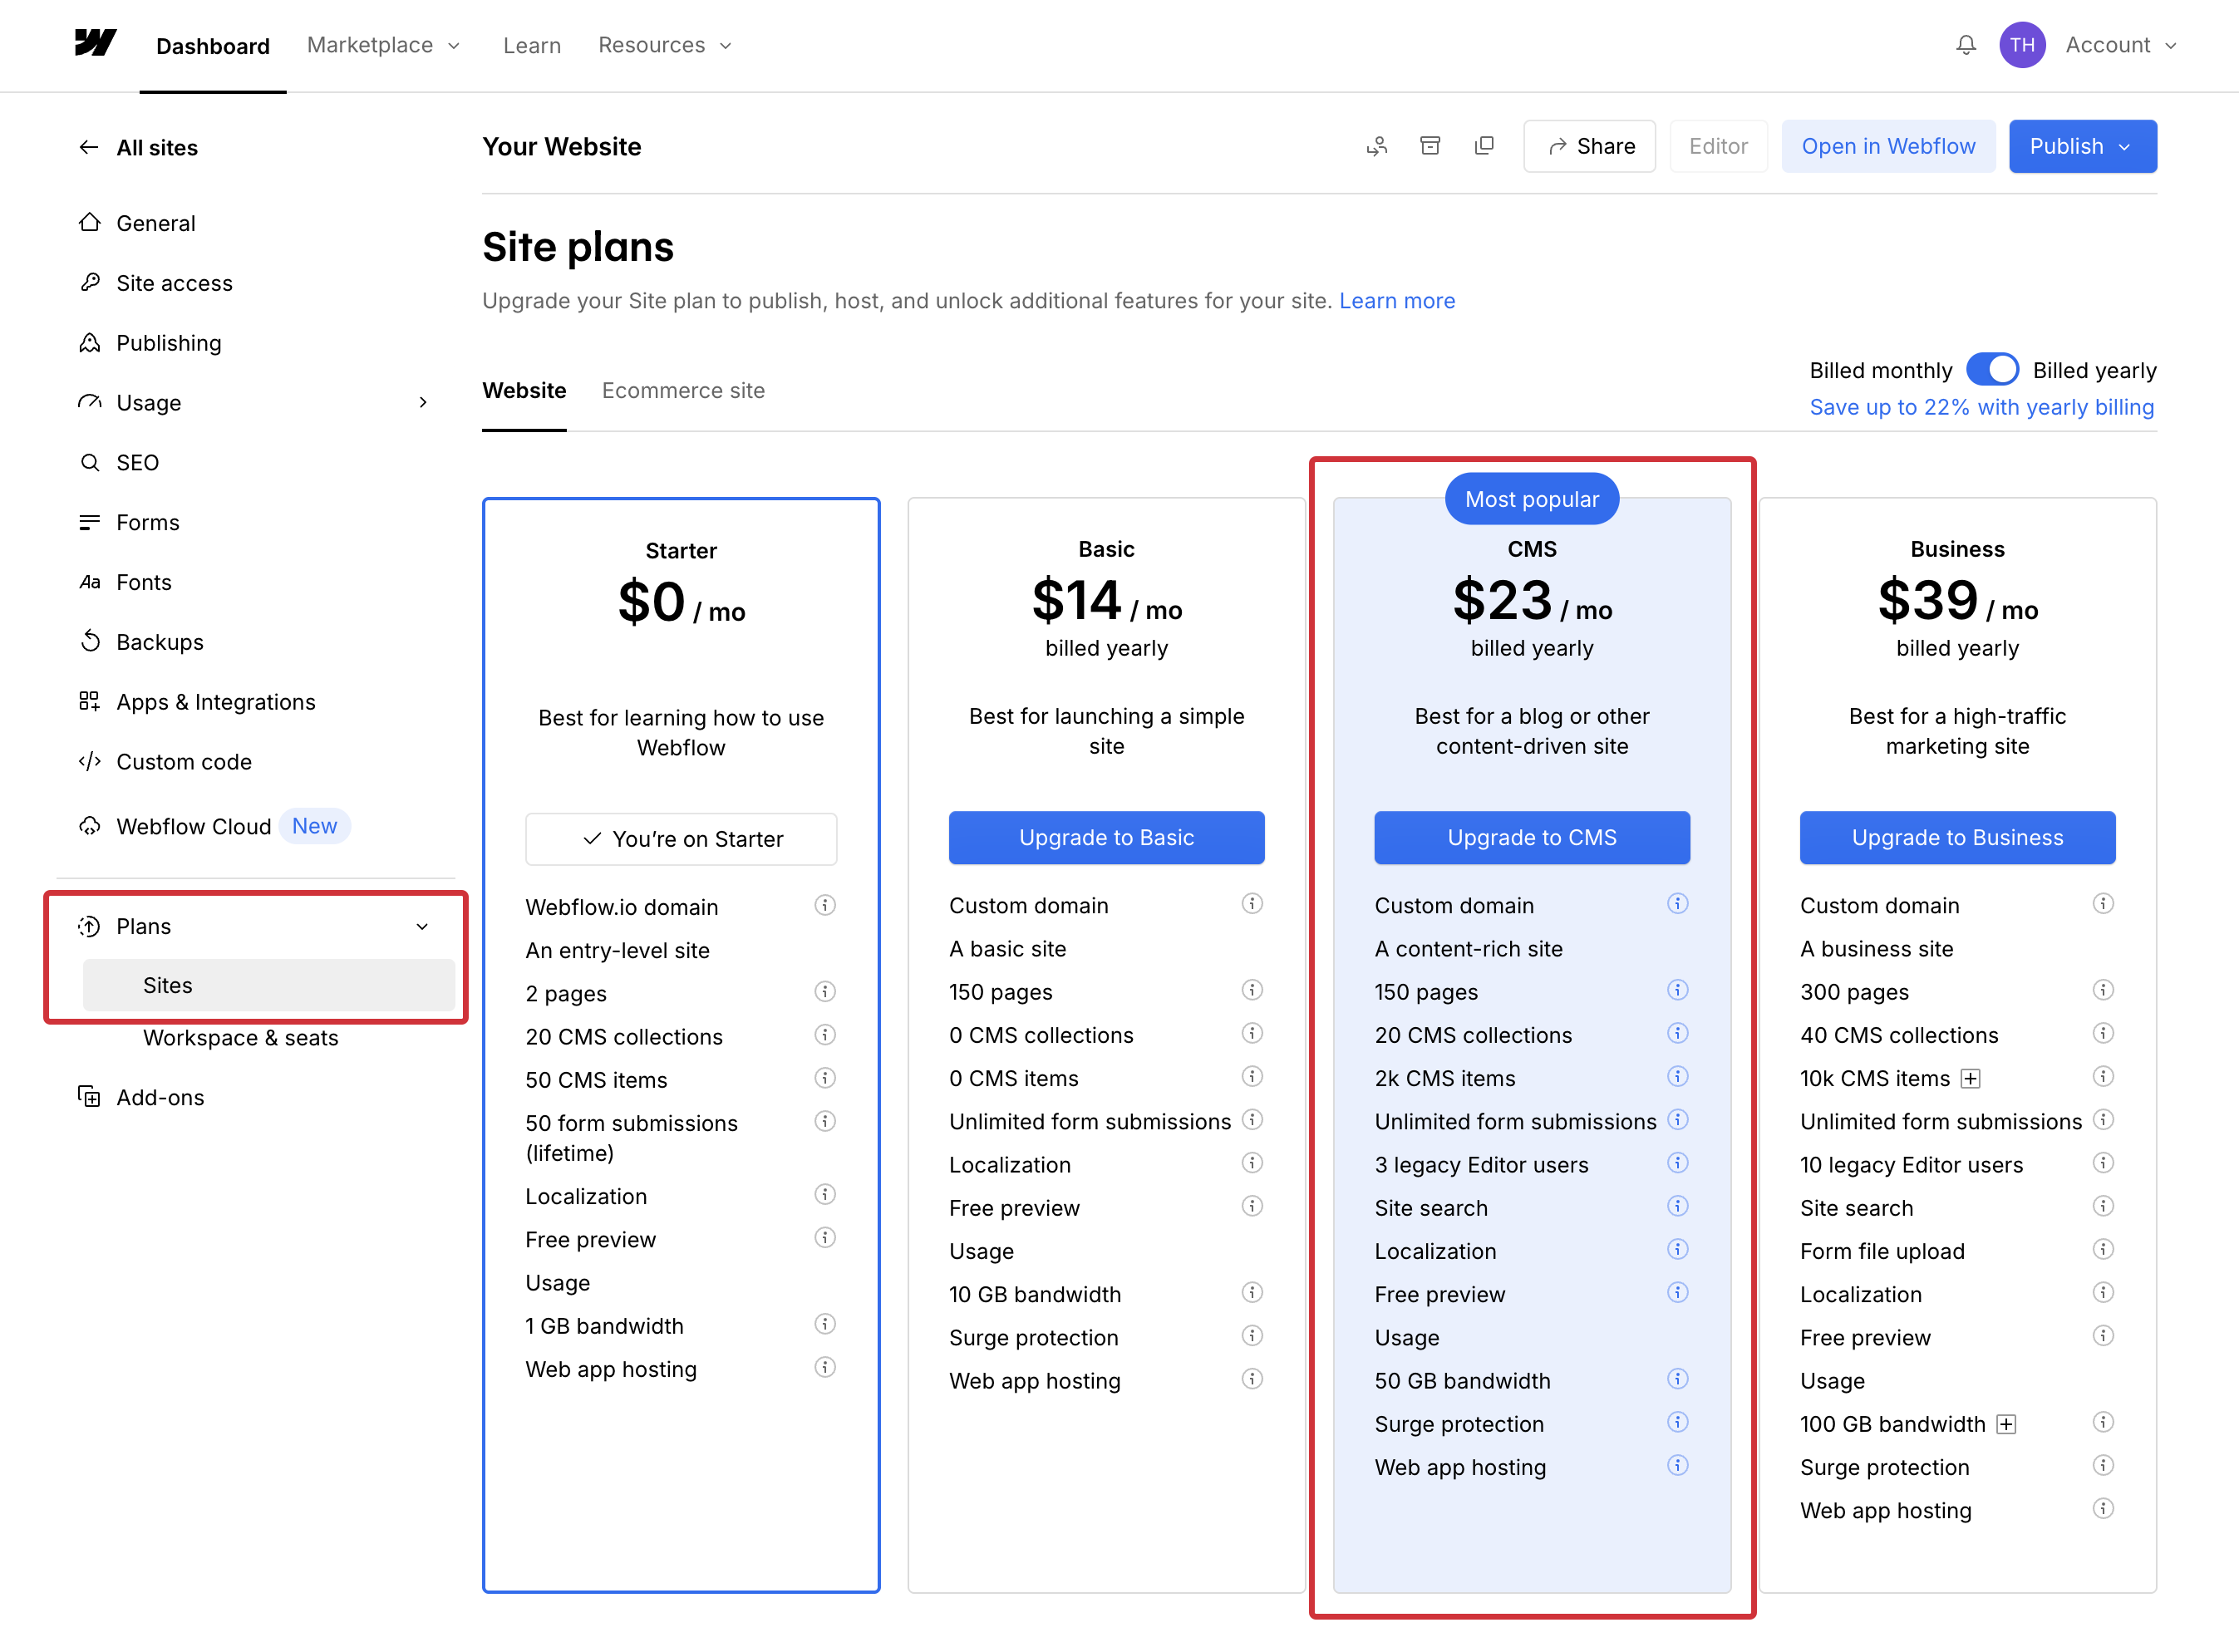Click info icon next to Starter 2 pages
This screenshot has width=2239, height=1652.
(x=824, y=991)
